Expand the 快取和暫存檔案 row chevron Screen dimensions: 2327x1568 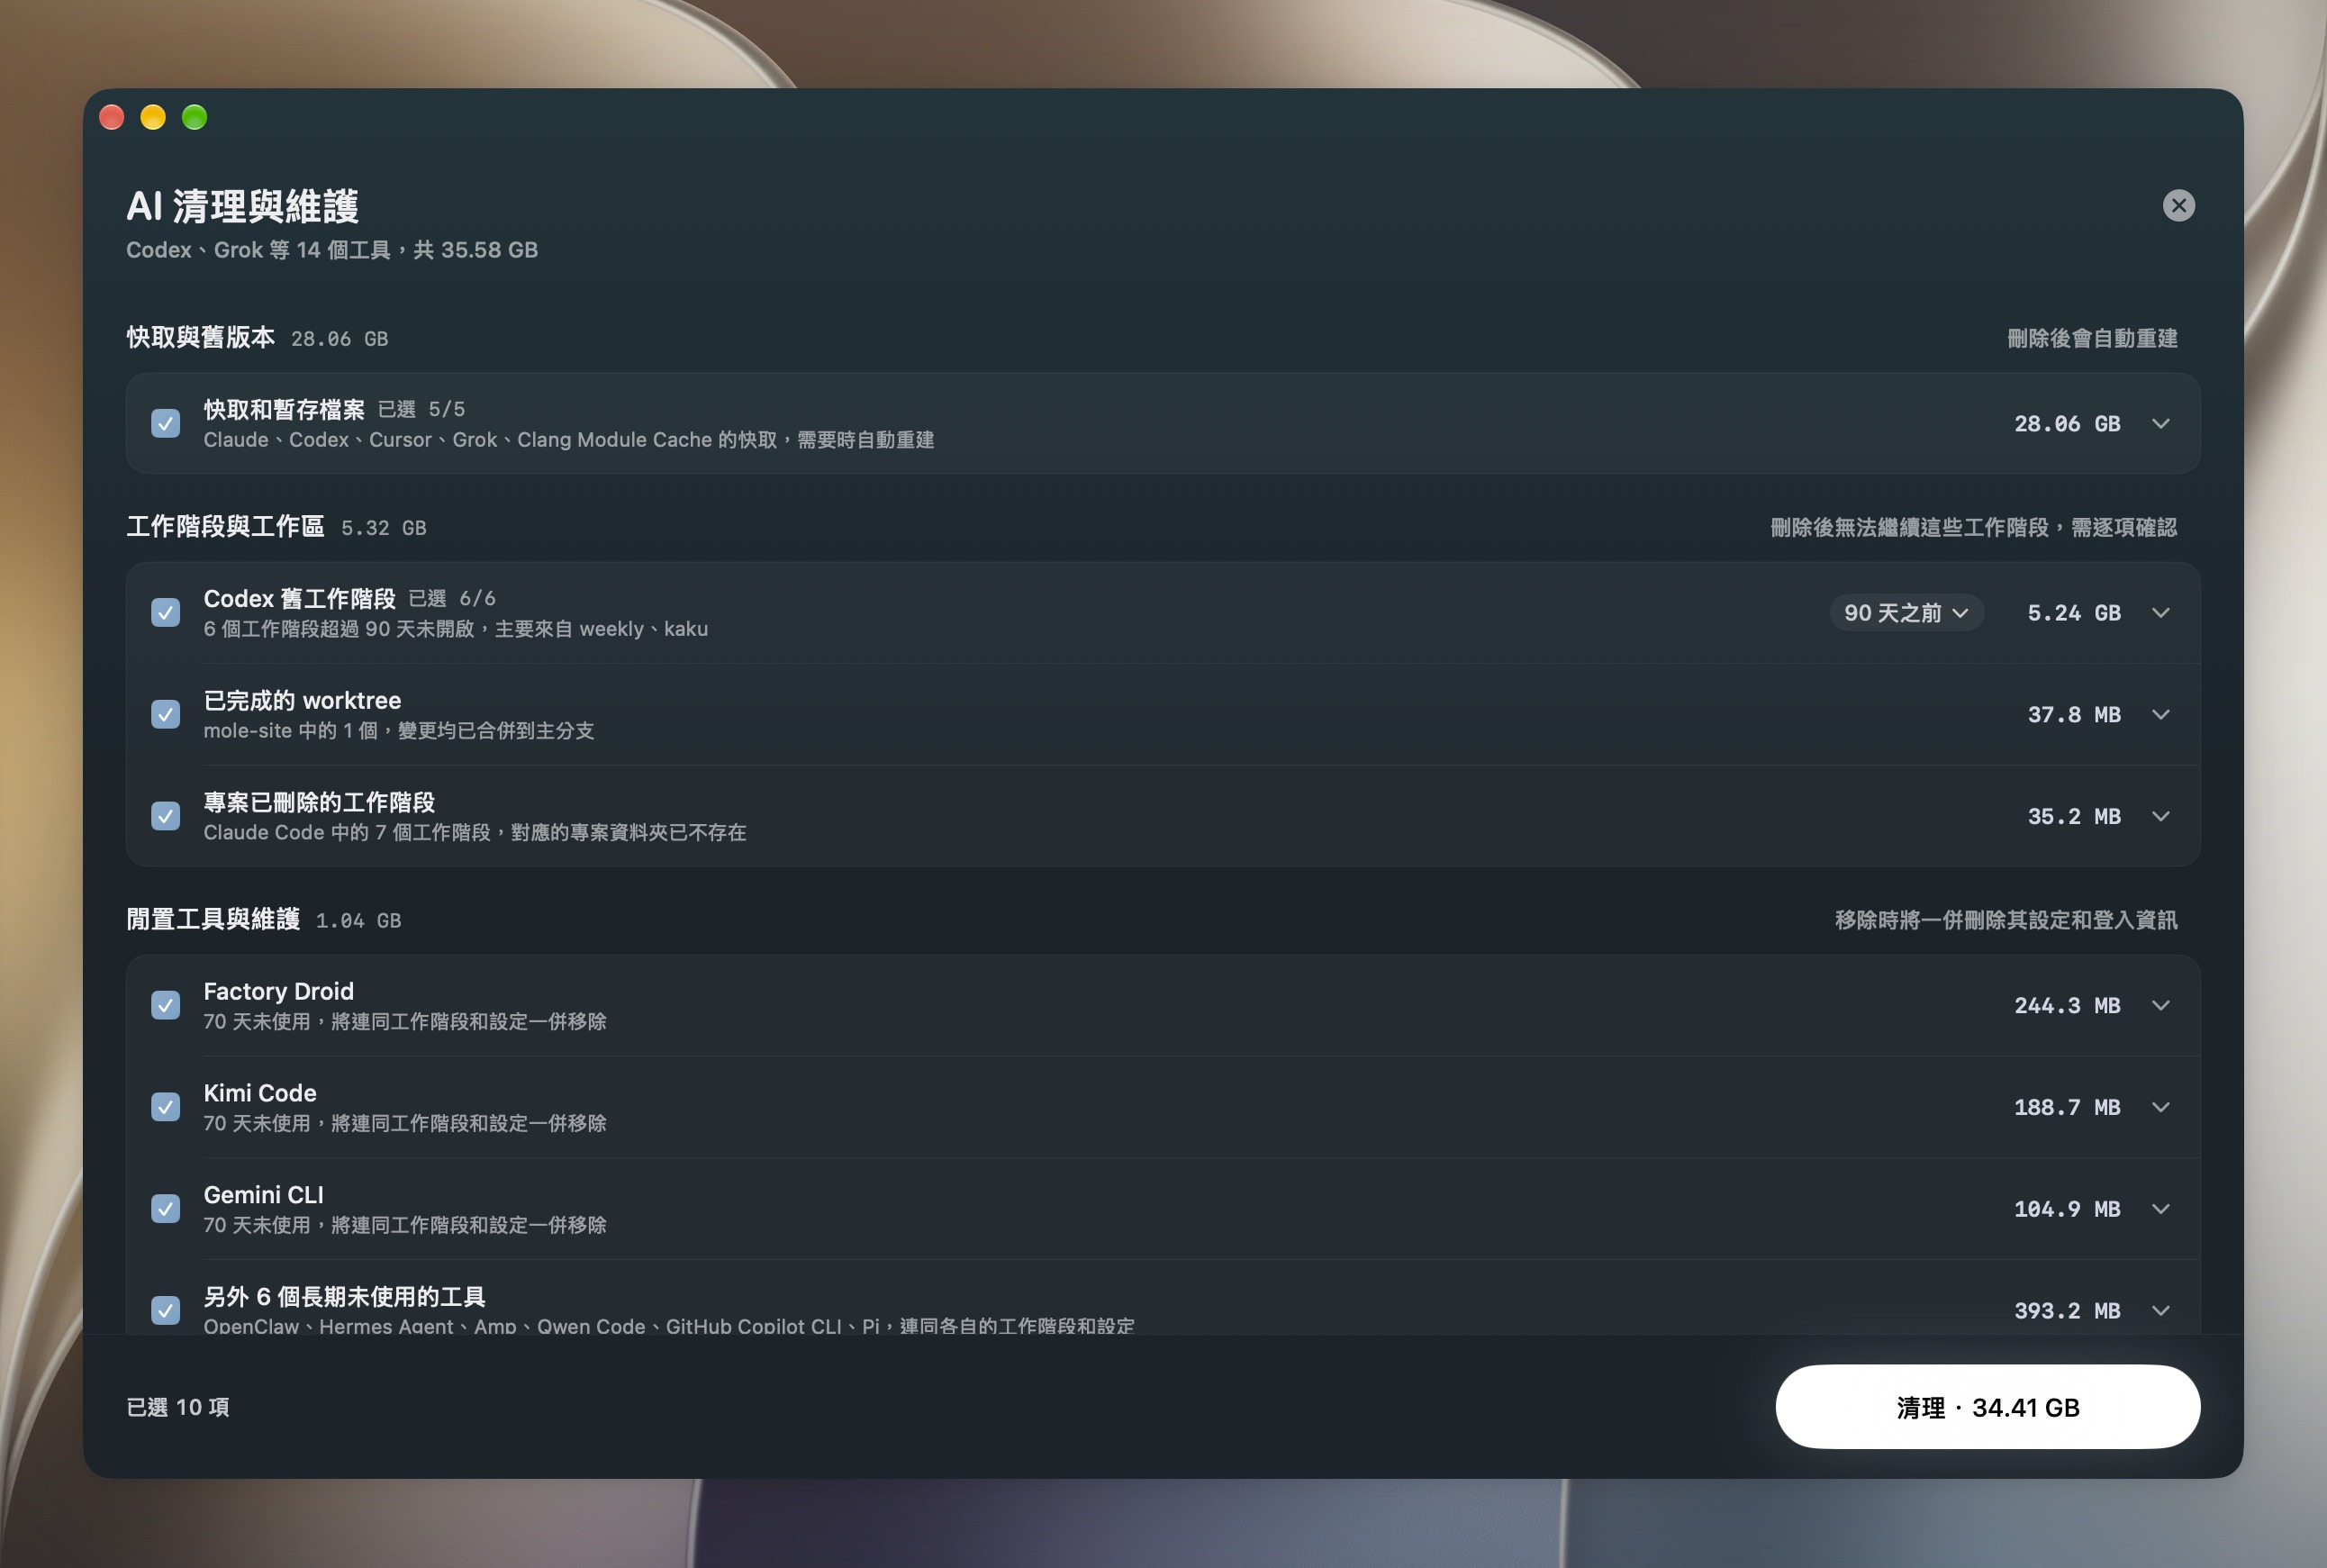pyautogui.click(x=2160, y=424)
